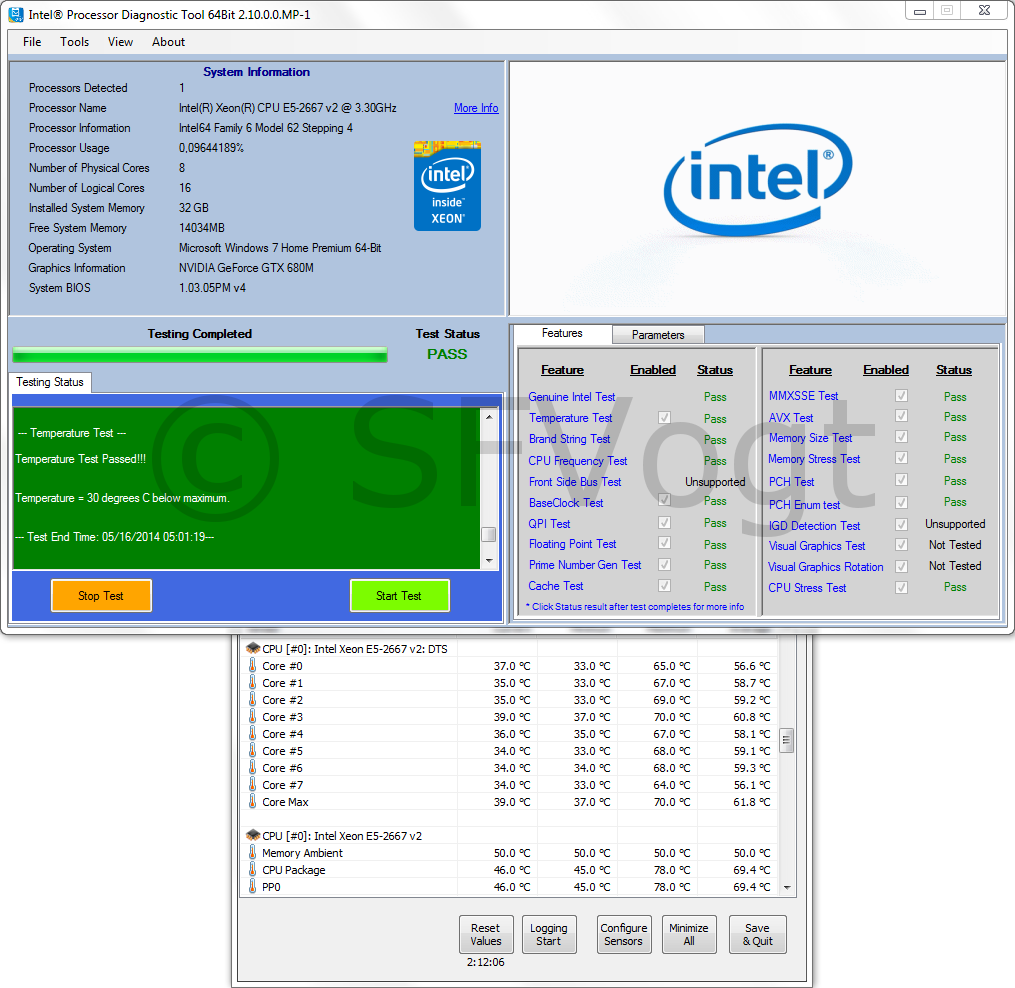The height and width of the screenshot is (988, 1015).
Task: Click scroll down arrow in testing log
Action: (x=489, y=561)
